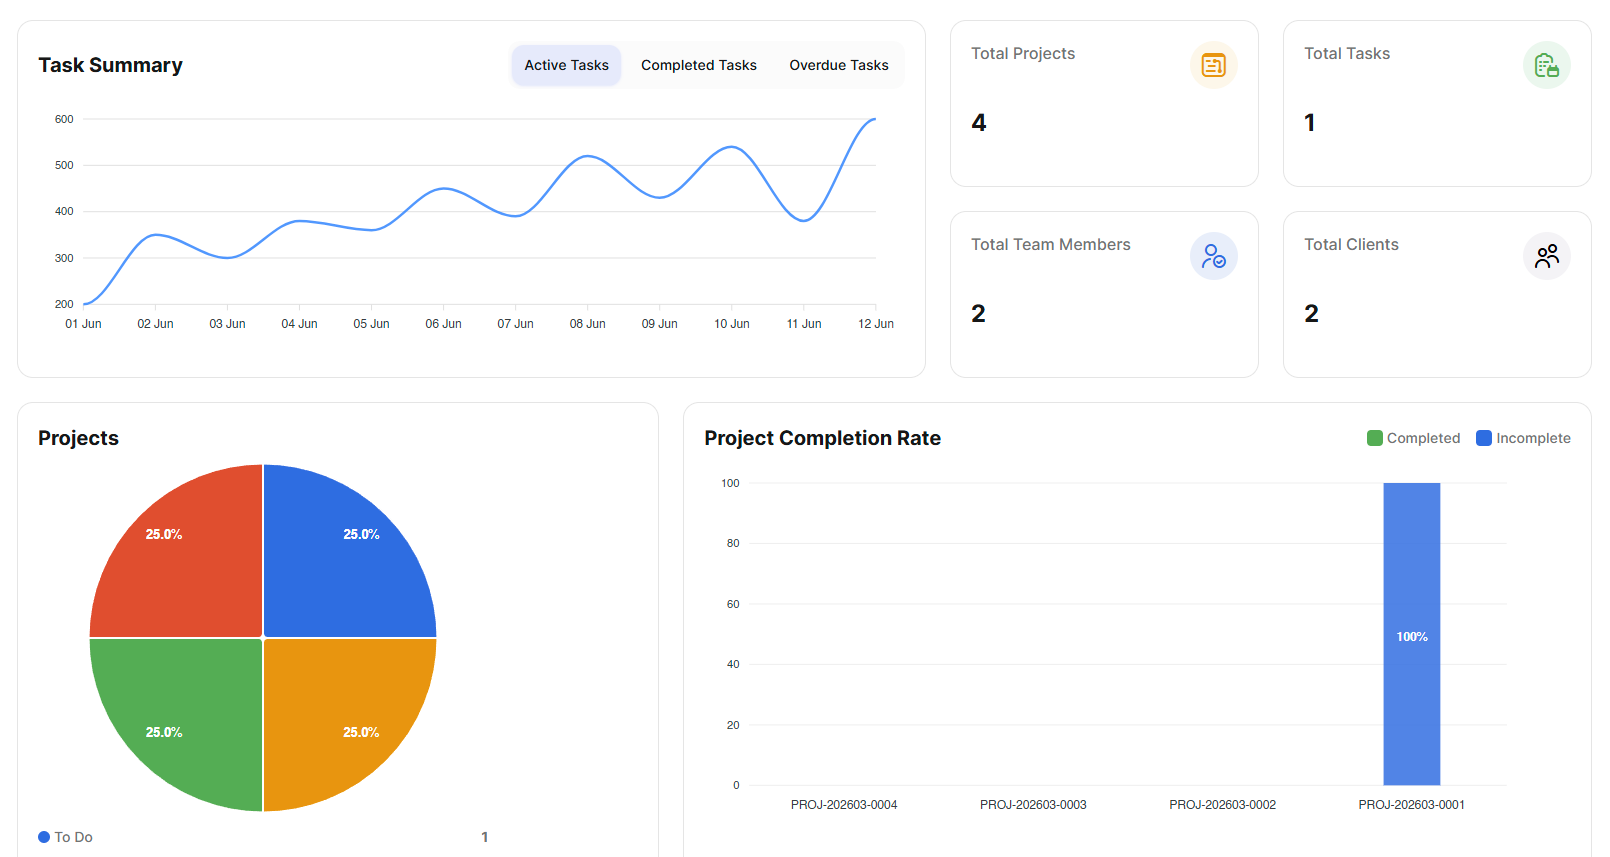The width and height of the screenshot is (1610, 857).
Task: Click the green Completed legend swatch
Action: [x=1375, y=438]
